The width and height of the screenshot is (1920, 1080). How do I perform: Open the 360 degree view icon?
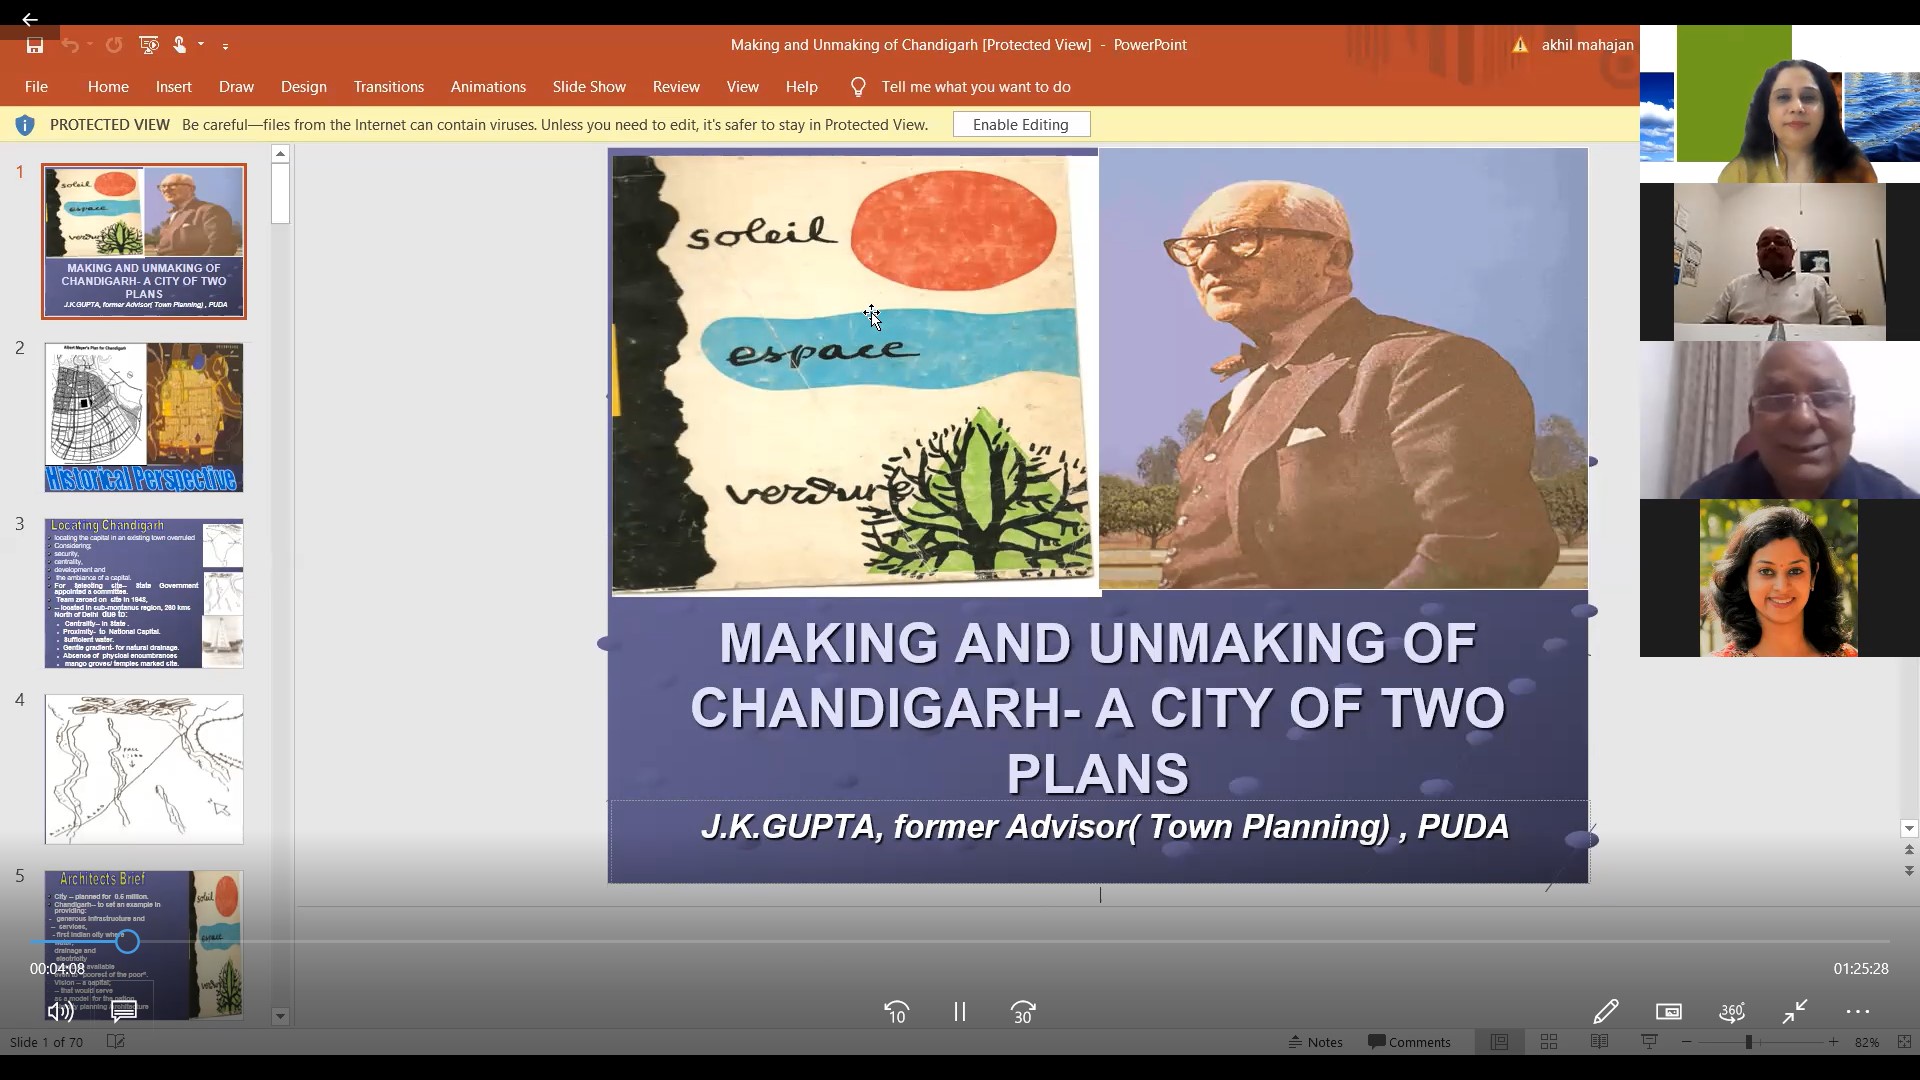(x=1733, y=1012)
